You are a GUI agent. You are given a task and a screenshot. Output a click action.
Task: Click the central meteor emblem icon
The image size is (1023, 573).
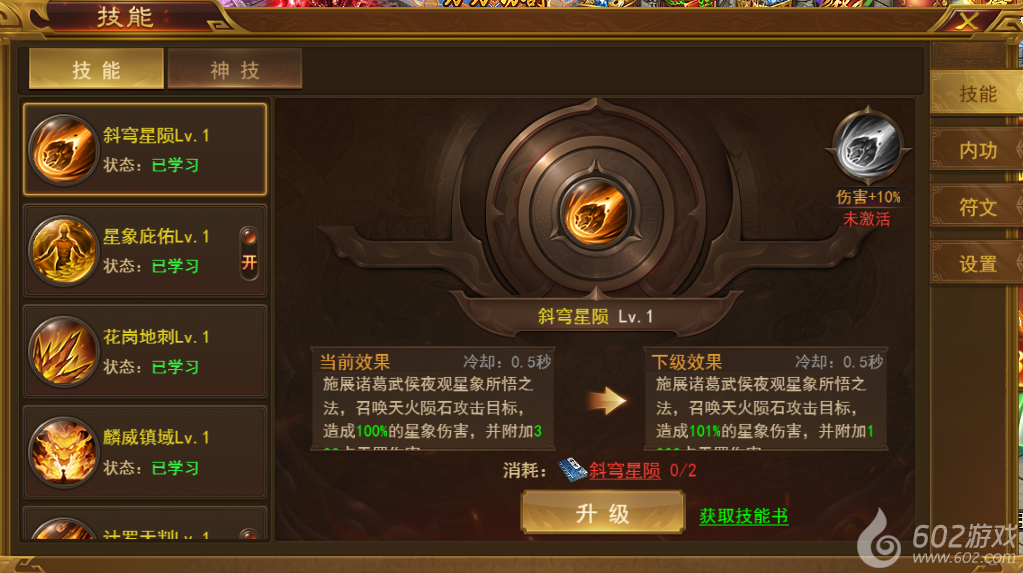pyautogui.click(x=595, y=213)
